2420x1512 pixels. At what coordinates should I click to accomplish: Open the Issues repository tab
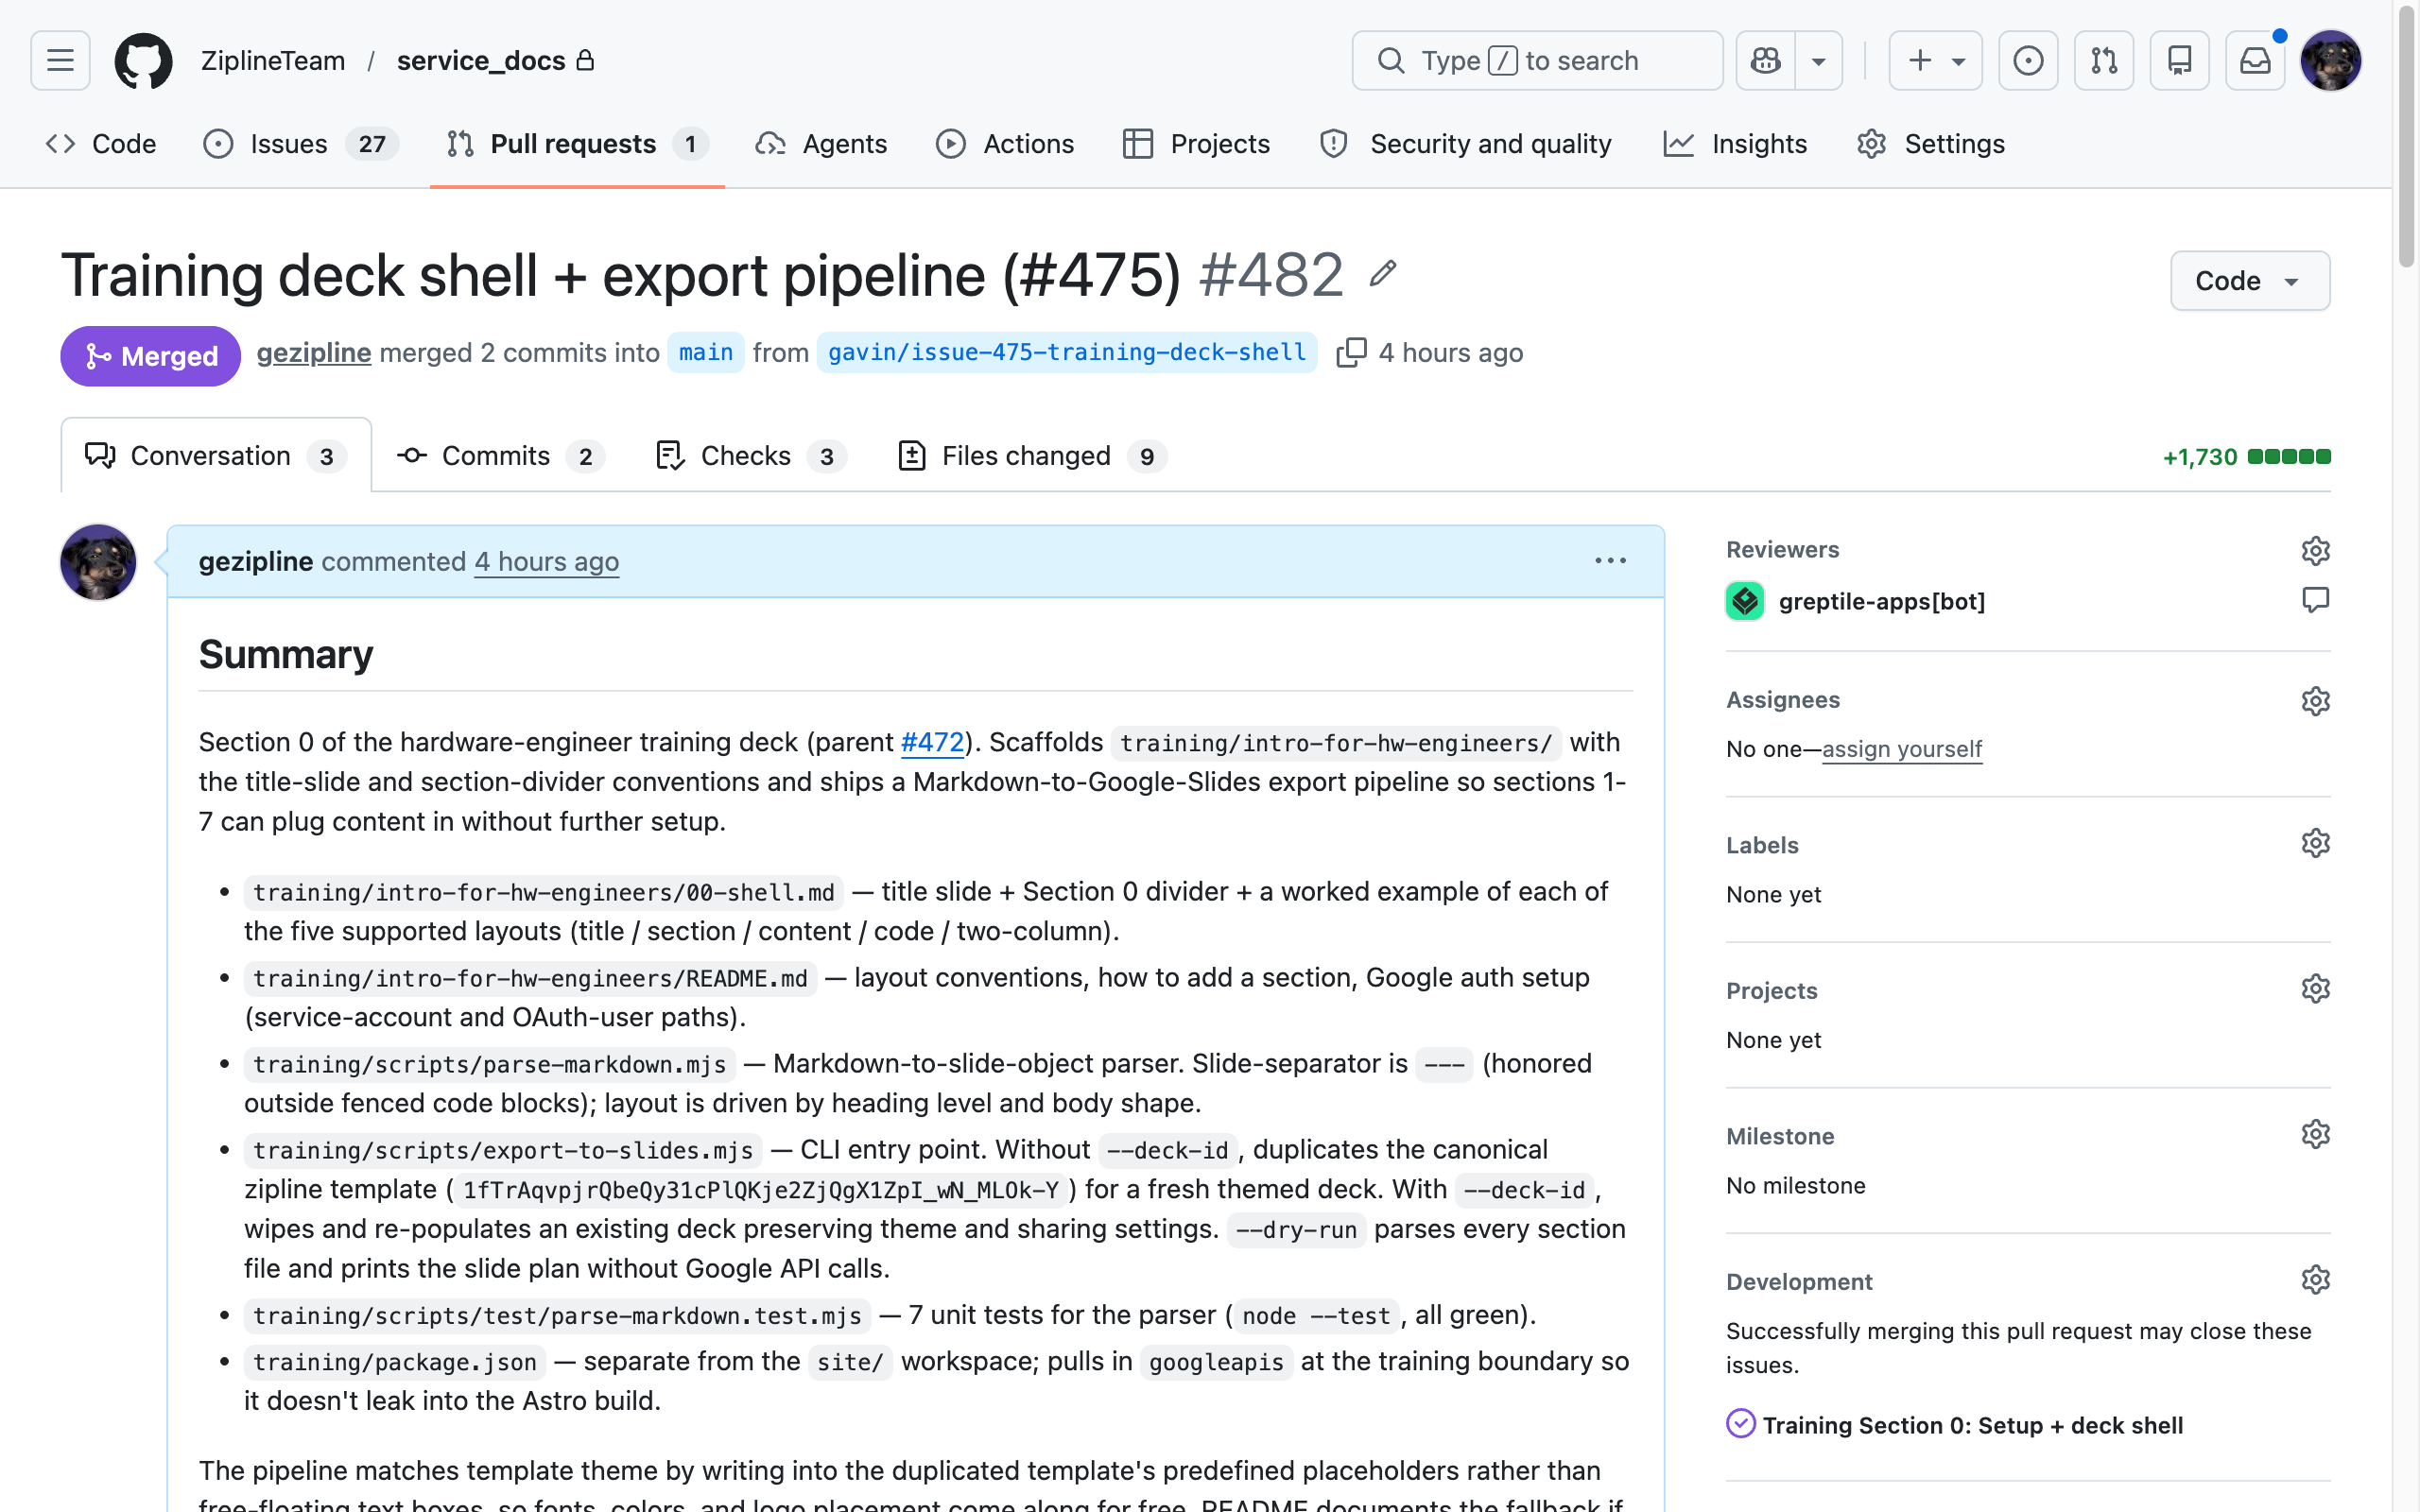[x=300, y=144]
